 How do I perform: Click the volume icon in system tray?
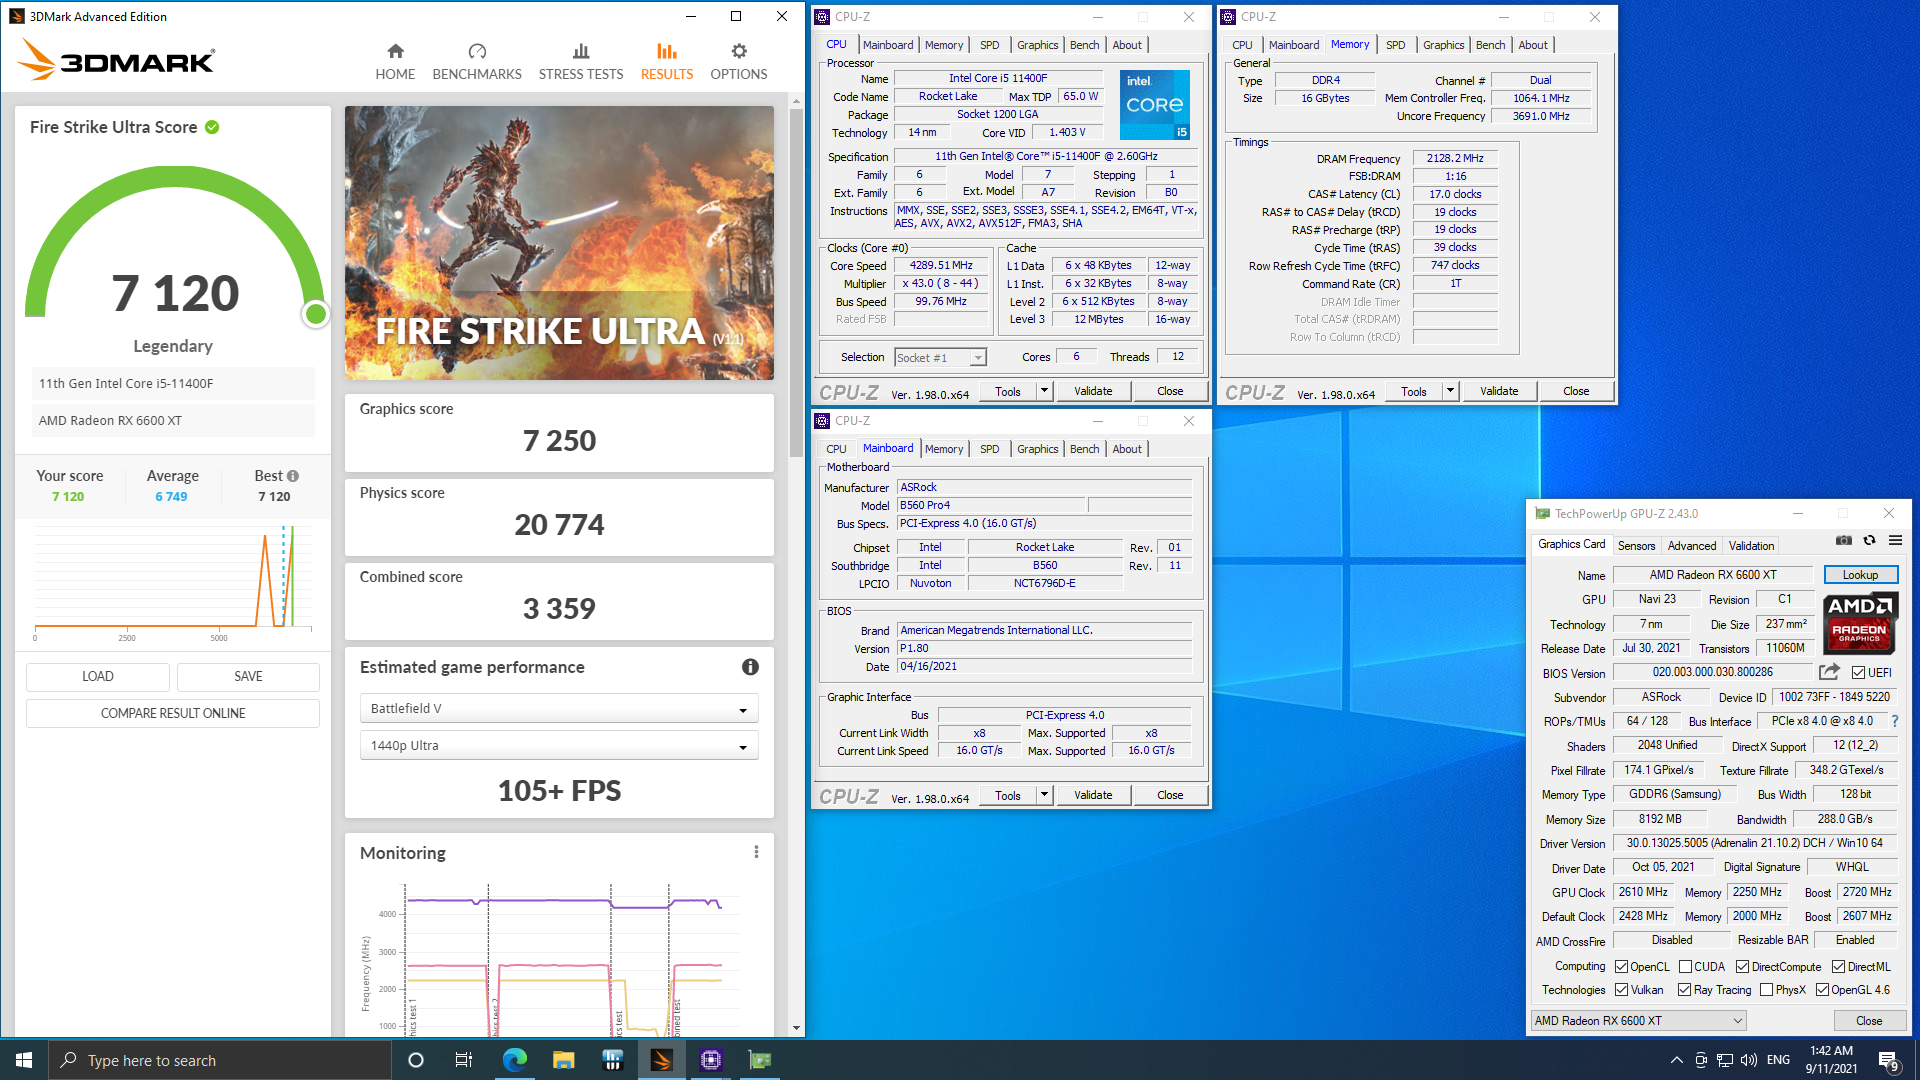pyautogui.click(x=1749, y=1060)
